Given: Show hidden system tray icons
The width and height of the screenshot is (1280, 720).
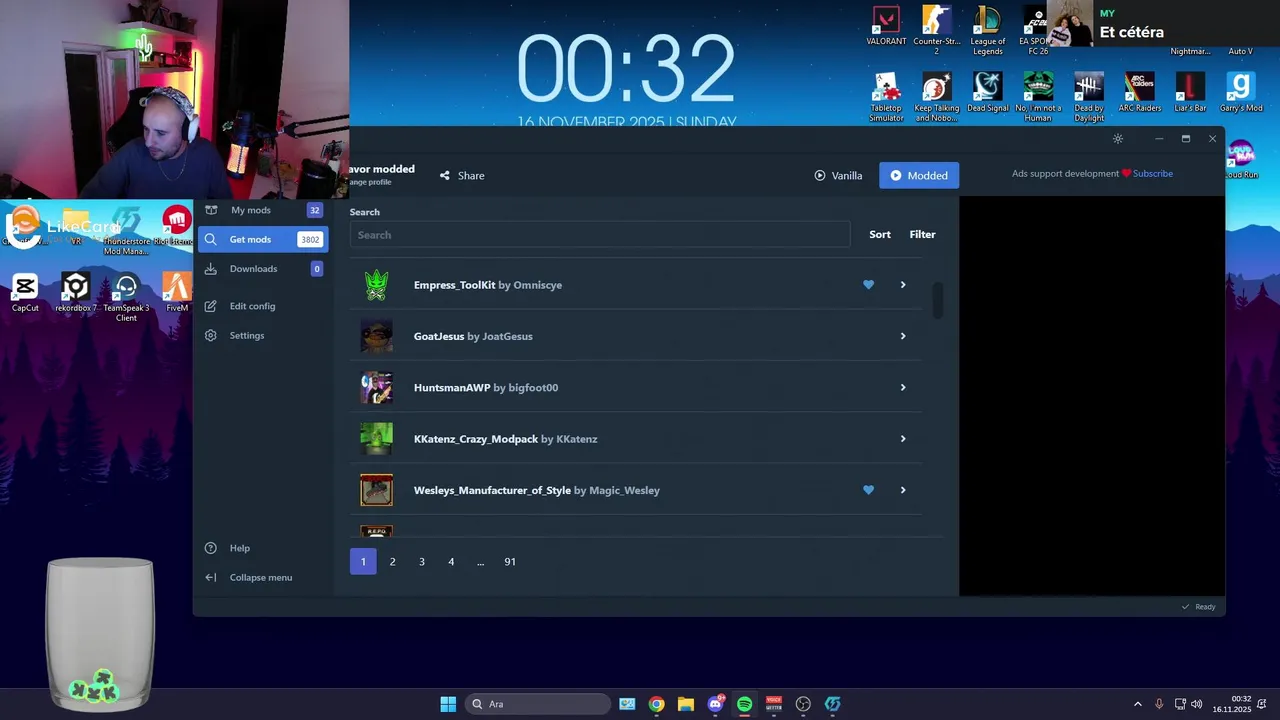Looking at the screenshot, I should pos(1137,704).
